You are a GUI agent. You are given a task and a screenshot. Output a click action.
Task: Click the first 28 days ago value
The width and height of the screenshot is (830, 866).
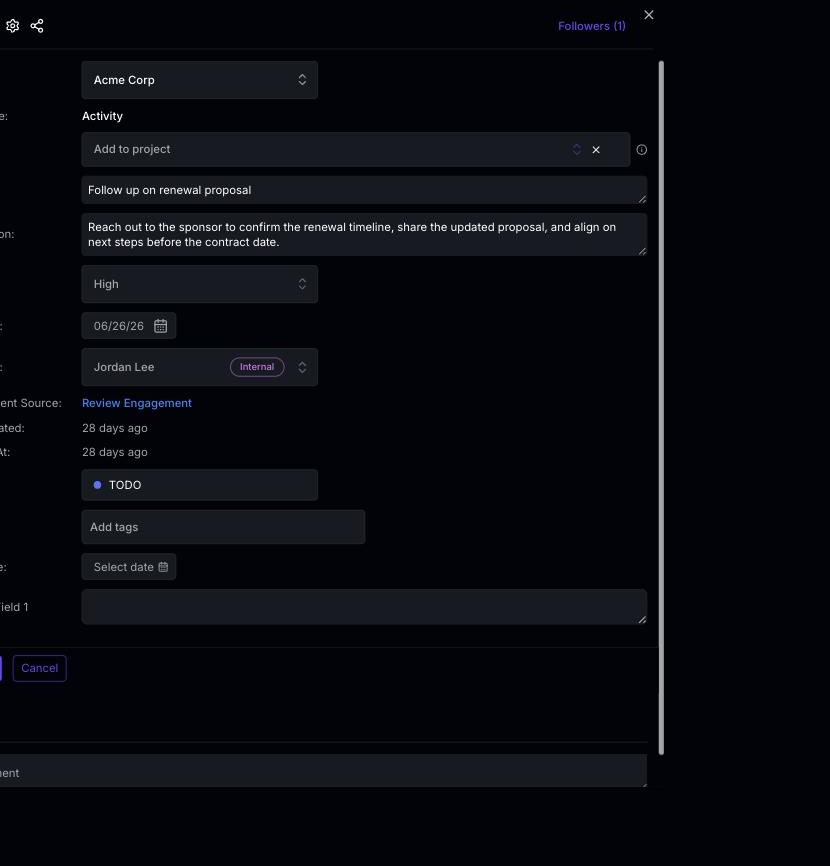pos(114,428)
